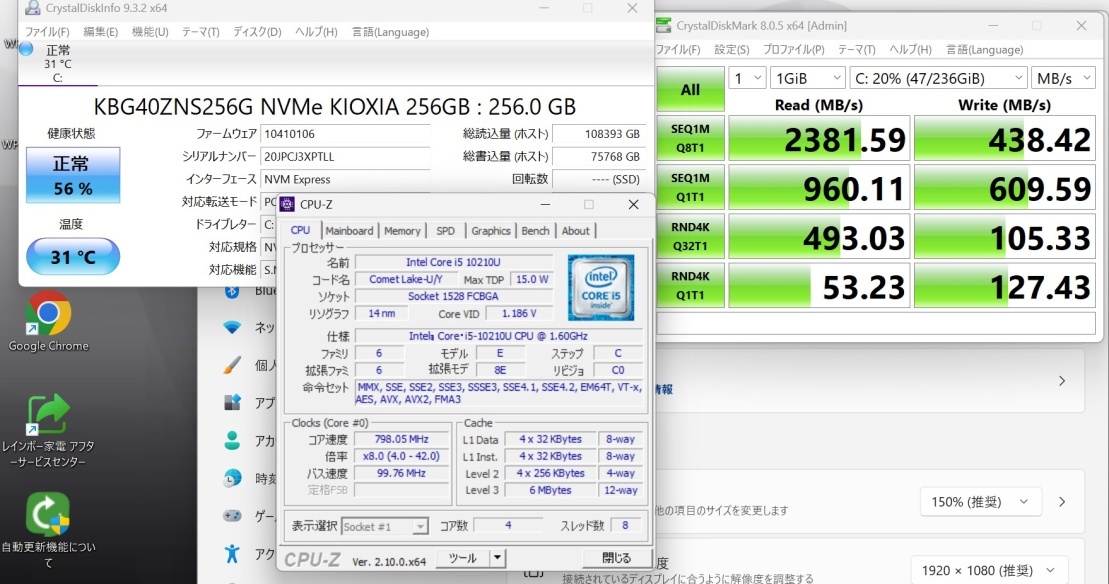Open the 1GiB test size dropdown
This screenshot has width=1109, height=584.
[x=808, y=77]
